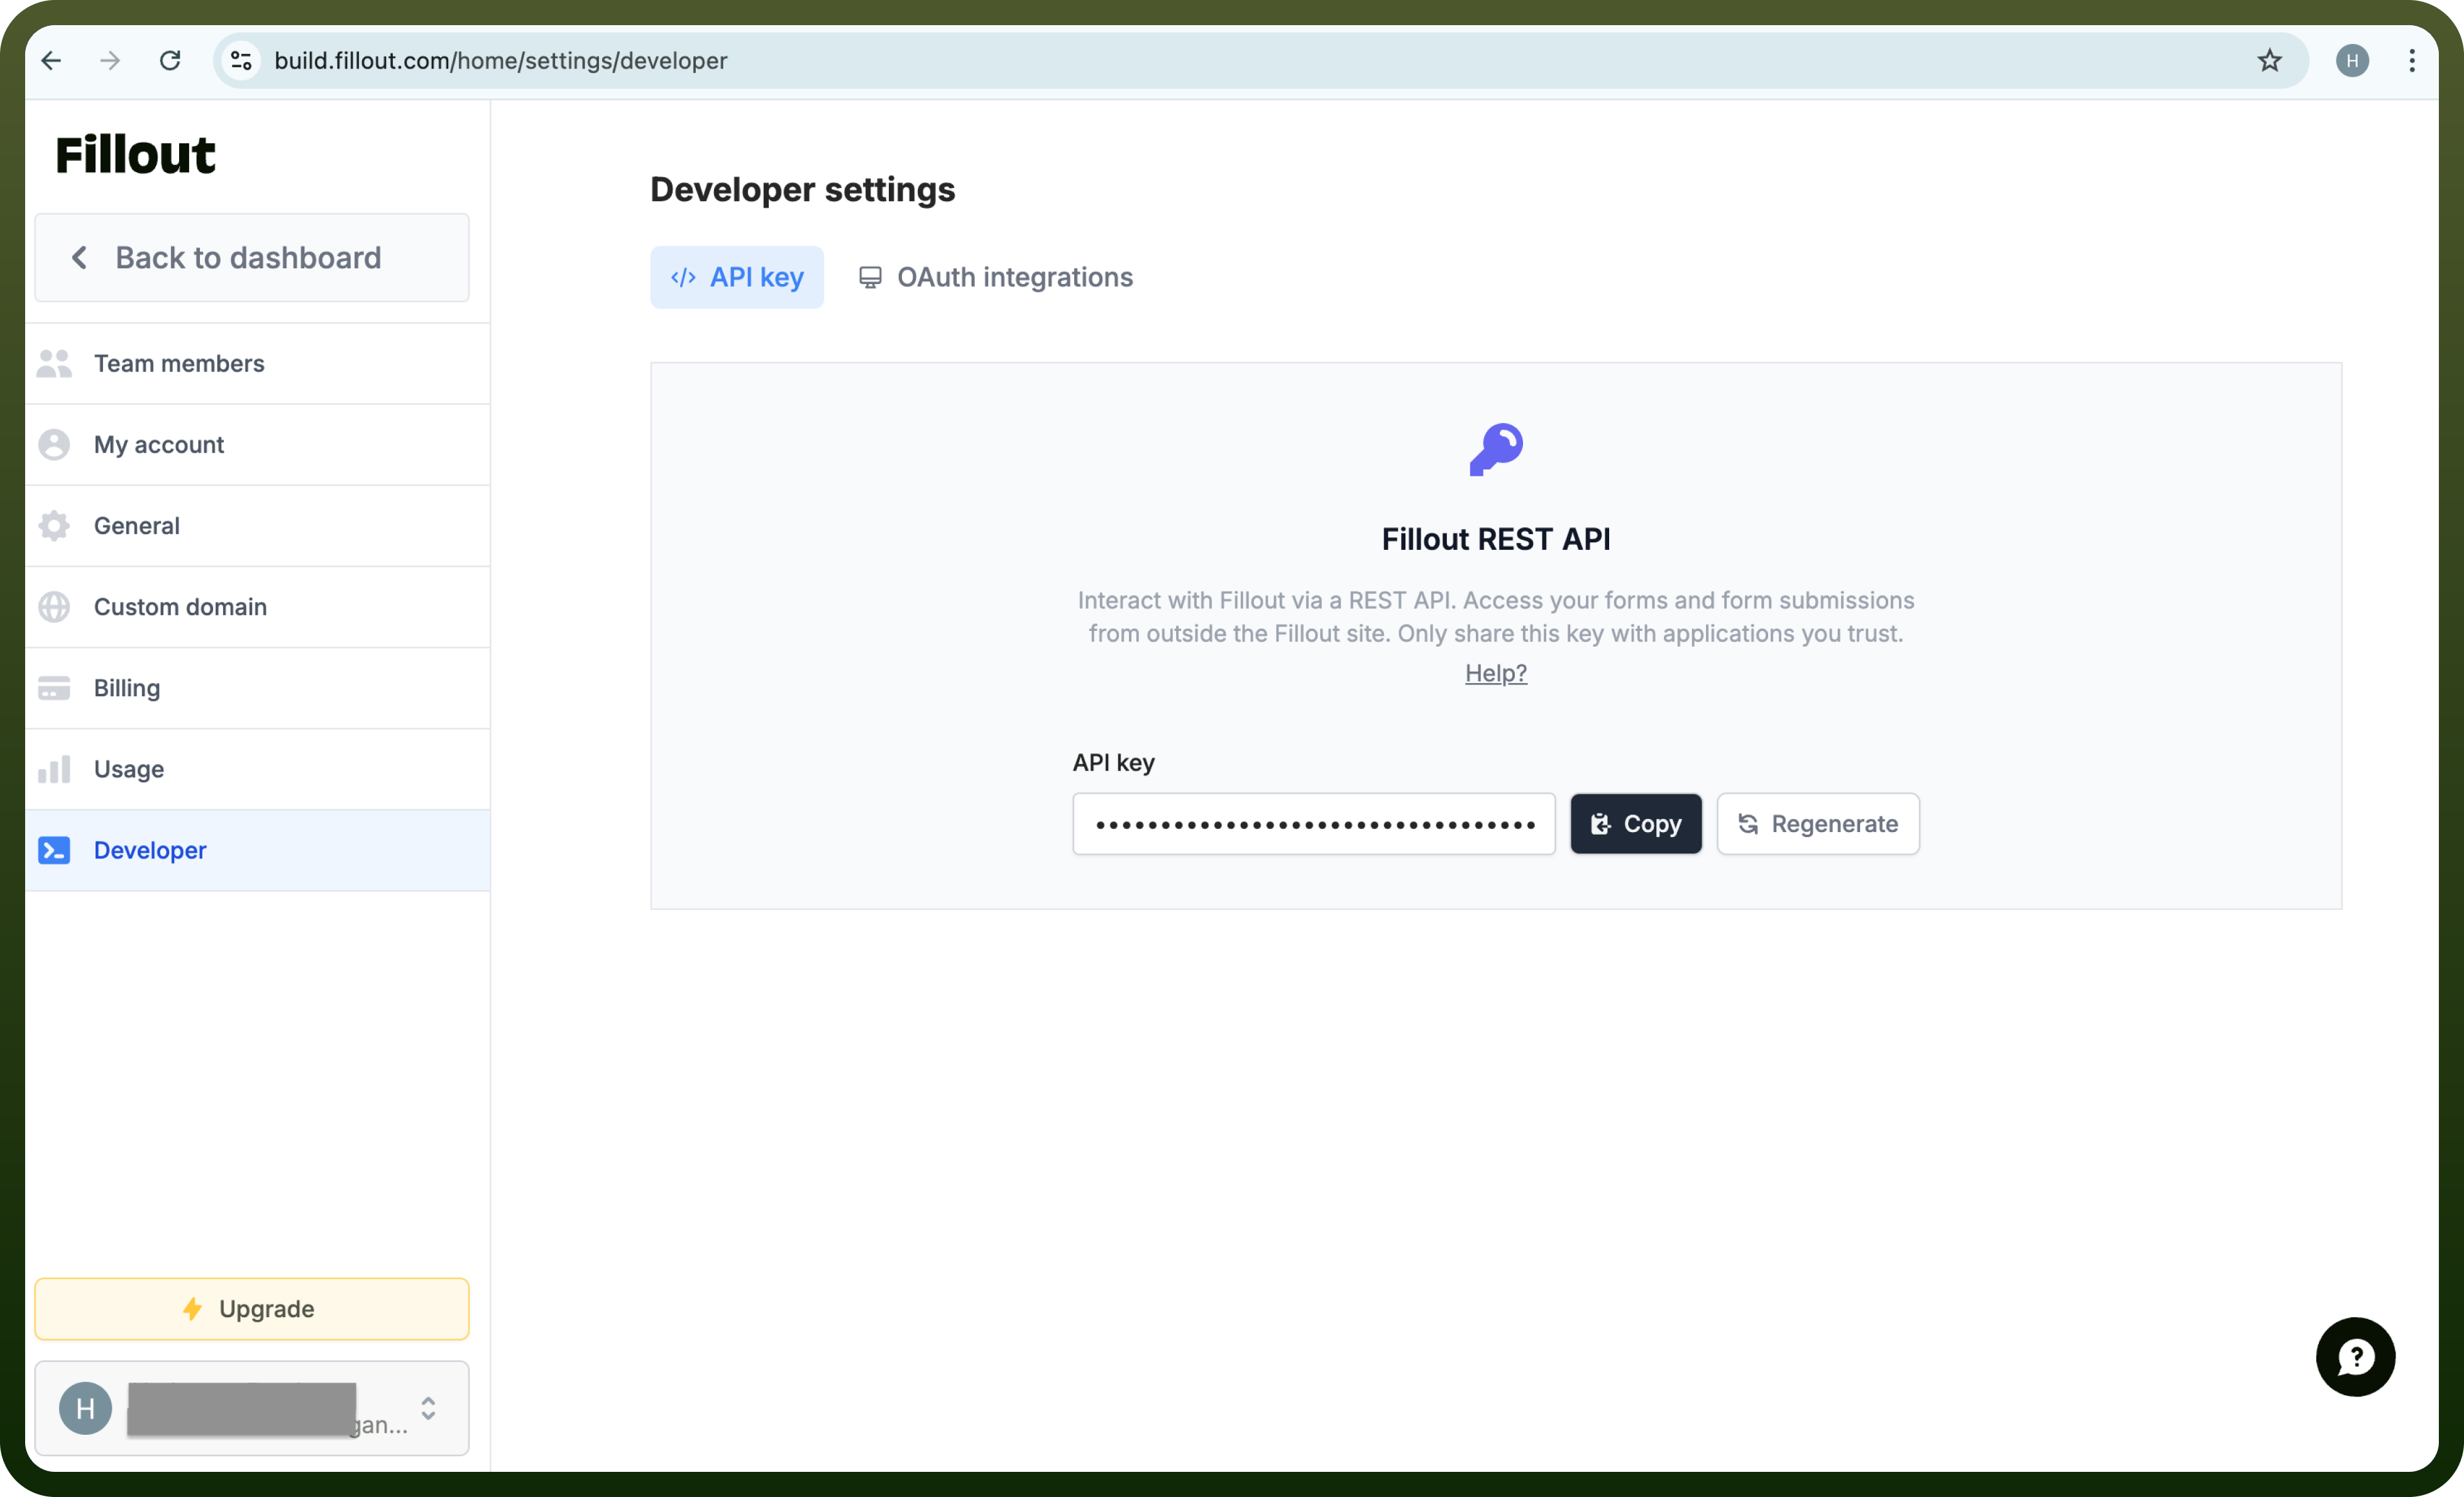Click the Usage bar chart icon

tap(54, 769)
